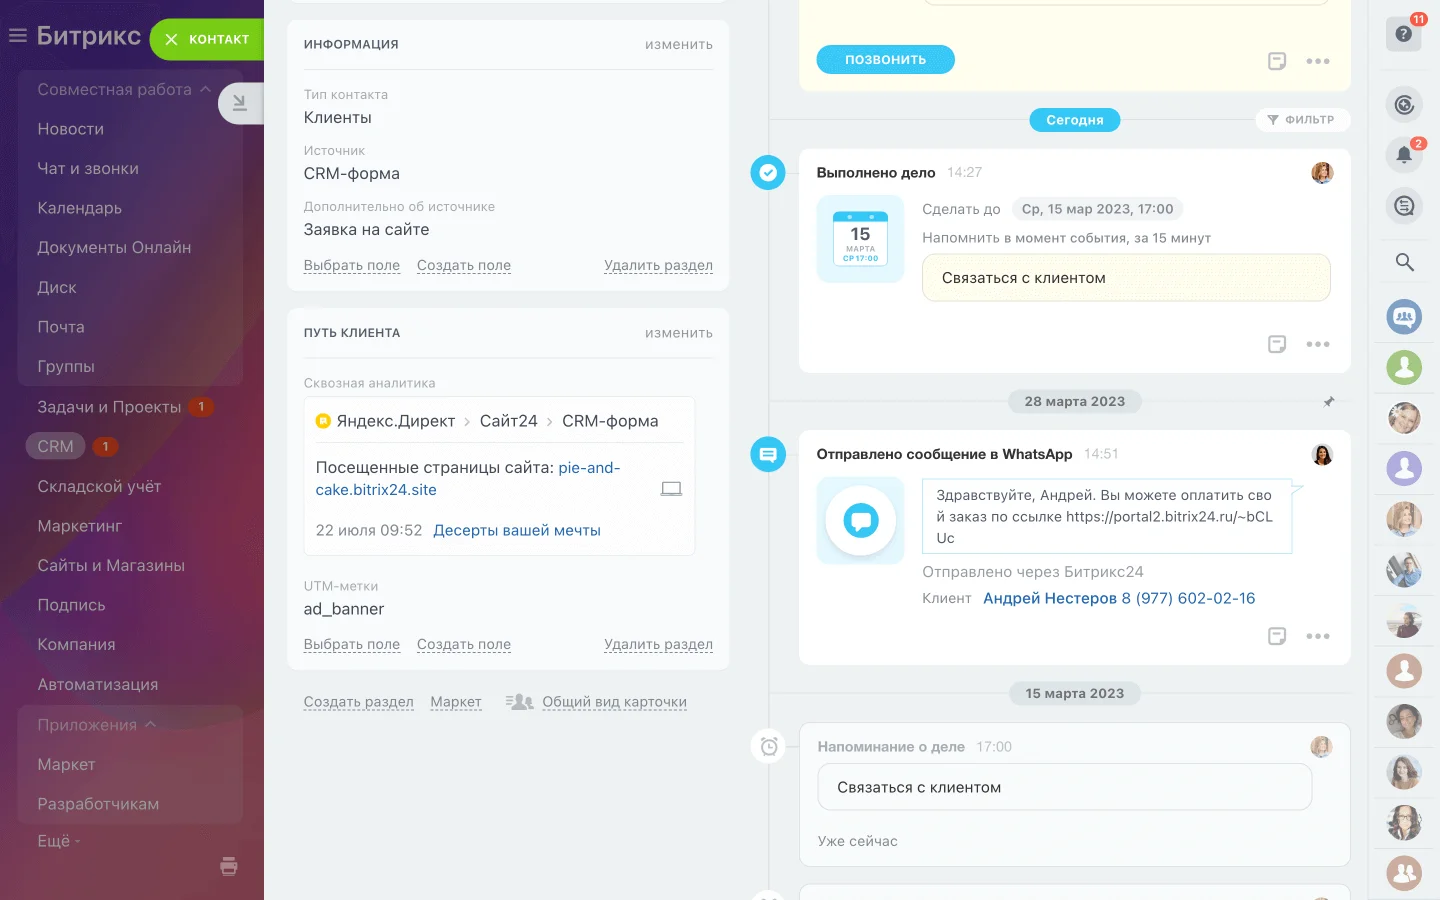Open the hamburger menu next to Битрикс

pos(17,37)
